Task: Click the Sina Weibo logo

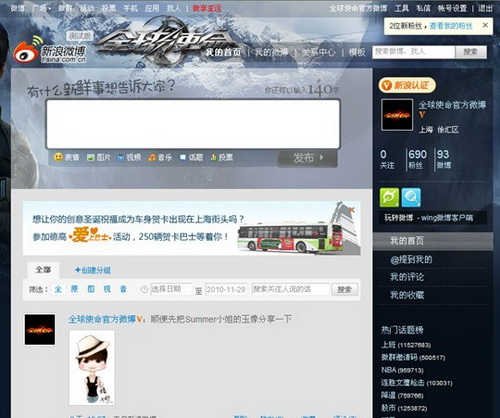Action: [x=50, y=51]
